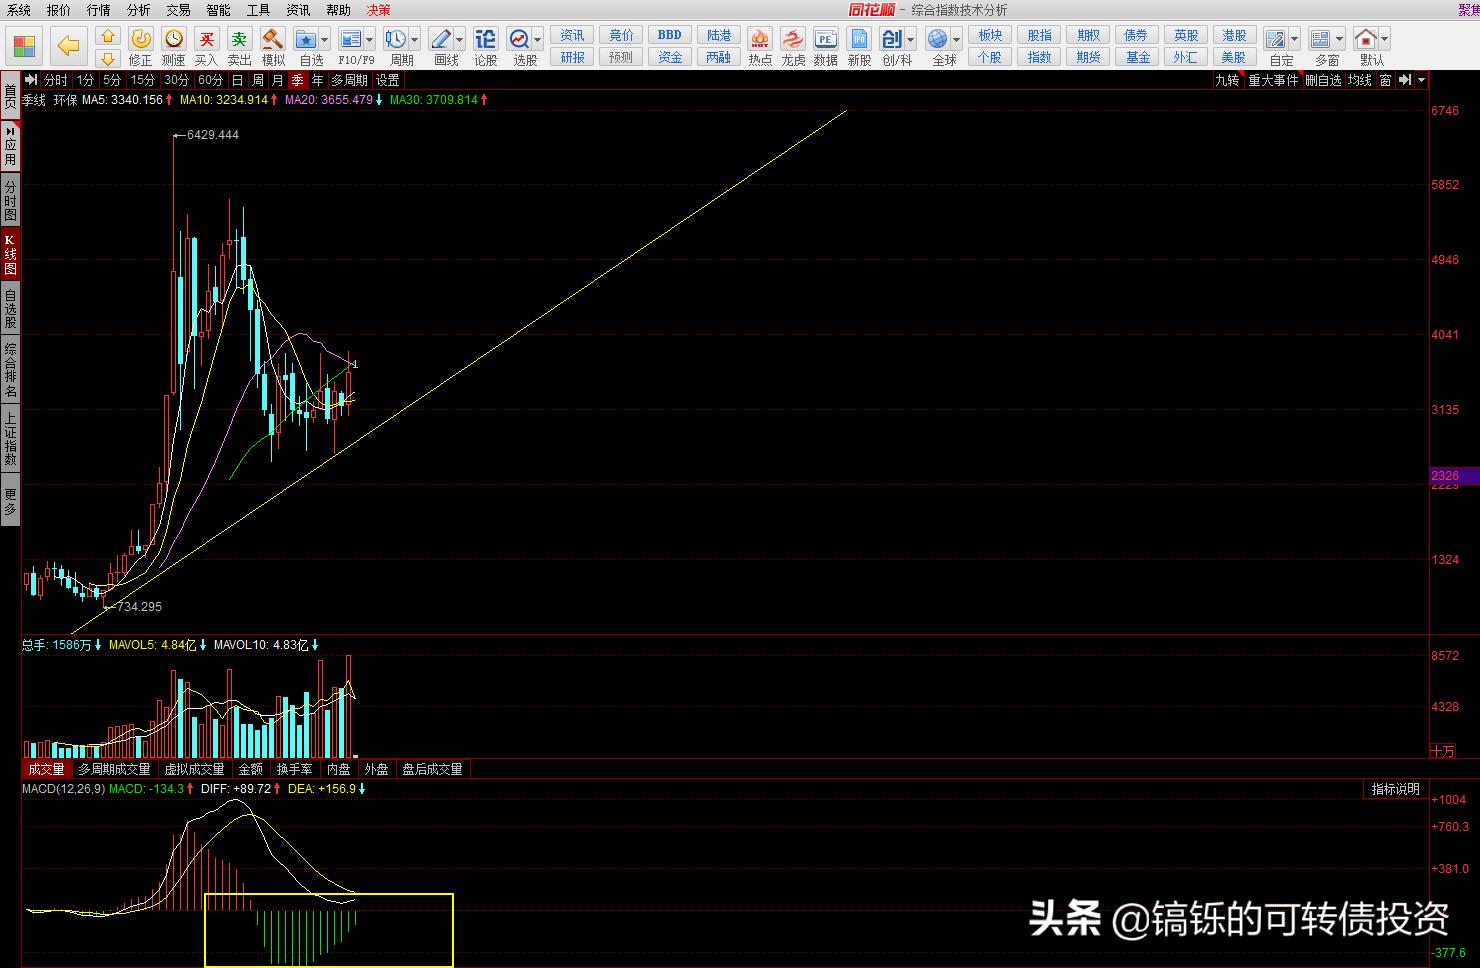
Task: Click the 九转 indicator button
Action: click(1227, 80)
